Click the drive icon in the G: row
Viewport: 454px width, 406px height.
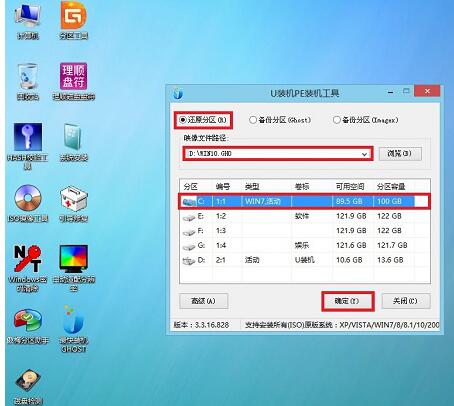[189, 246]
